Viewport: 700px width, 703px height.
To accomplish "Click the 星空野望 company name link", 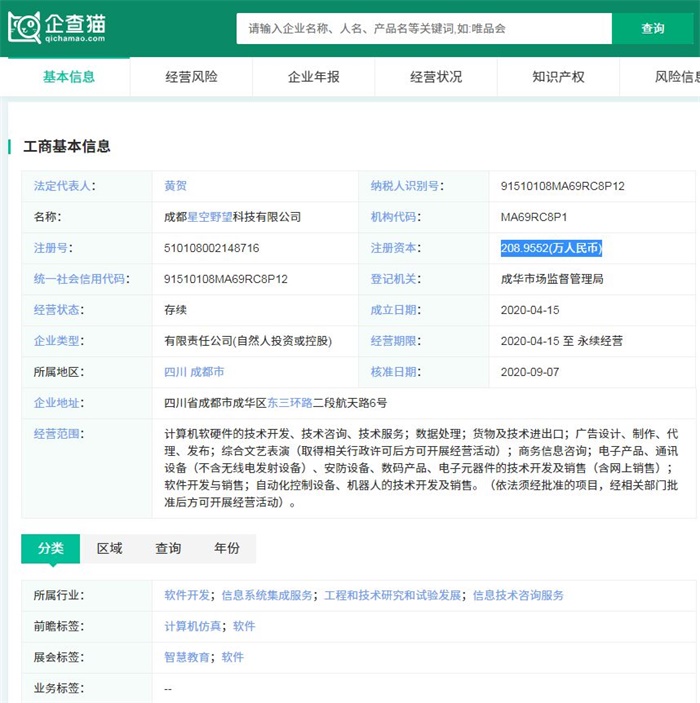I will 209,217.
